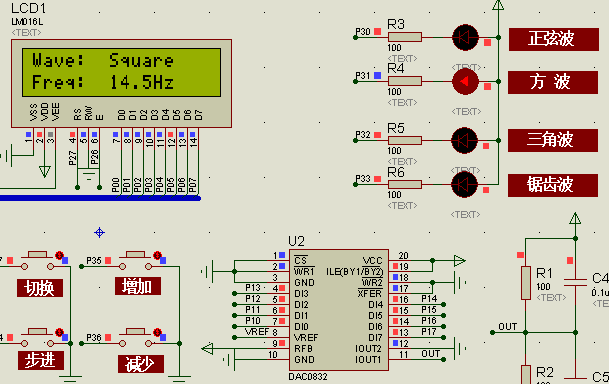Select the power terminal above R1
This screenshot has width=609, height=384.
pyautogui.click(x=575, y=219)
